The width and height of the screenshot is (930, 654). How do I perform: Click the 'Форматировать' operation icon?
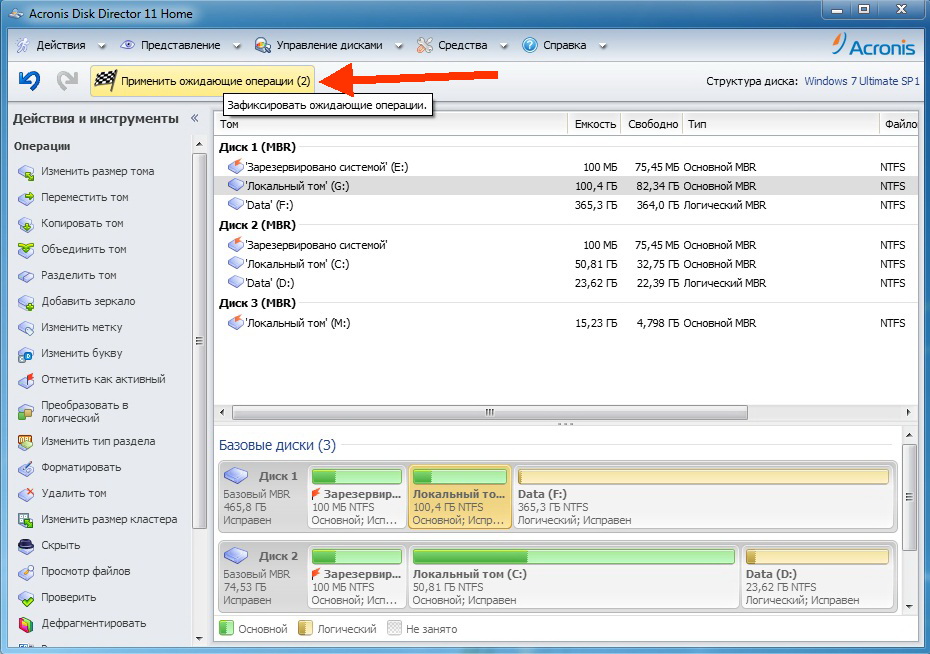[26, 468]
